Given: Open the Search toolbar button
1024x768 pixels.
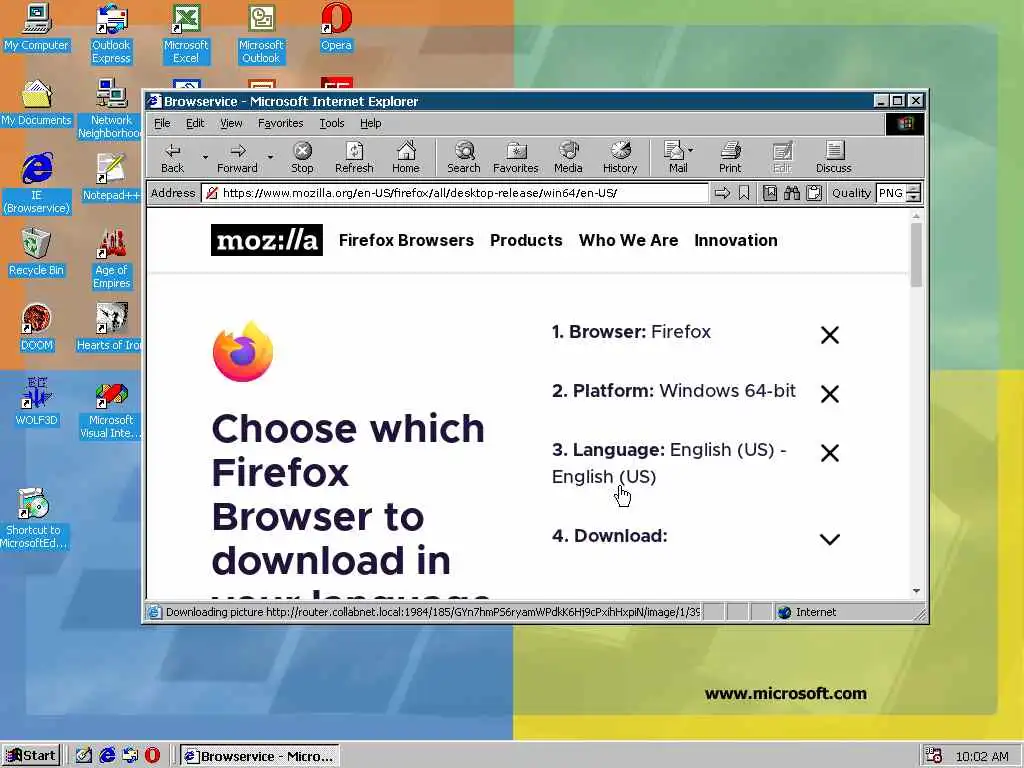Looking at the screenshot, I should point(464,157).
